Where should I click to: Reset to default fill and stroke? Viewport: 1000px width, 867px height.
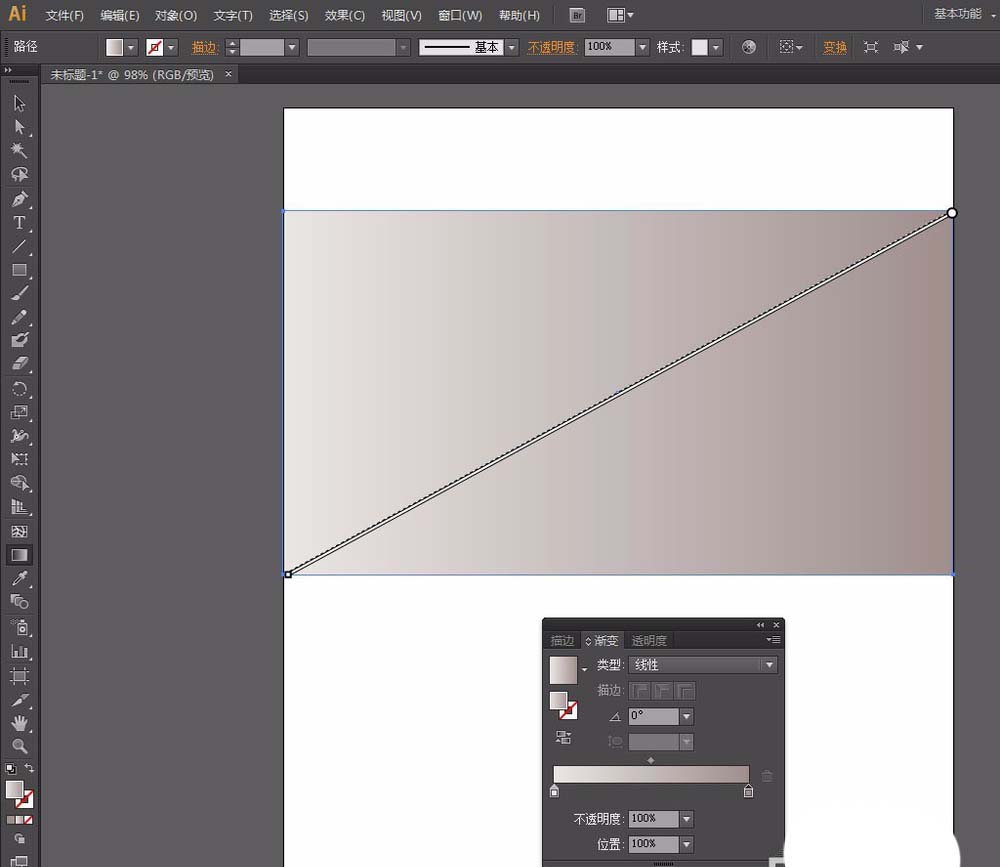click(10, 769)
